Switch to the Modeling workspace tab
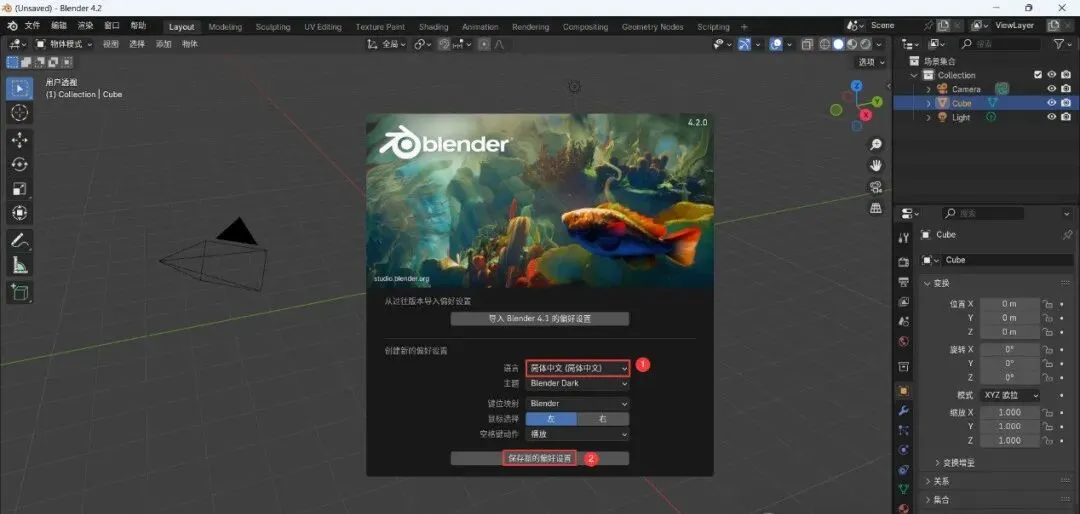The width and height of the screenshot is (1080, 514). (225, 27)
